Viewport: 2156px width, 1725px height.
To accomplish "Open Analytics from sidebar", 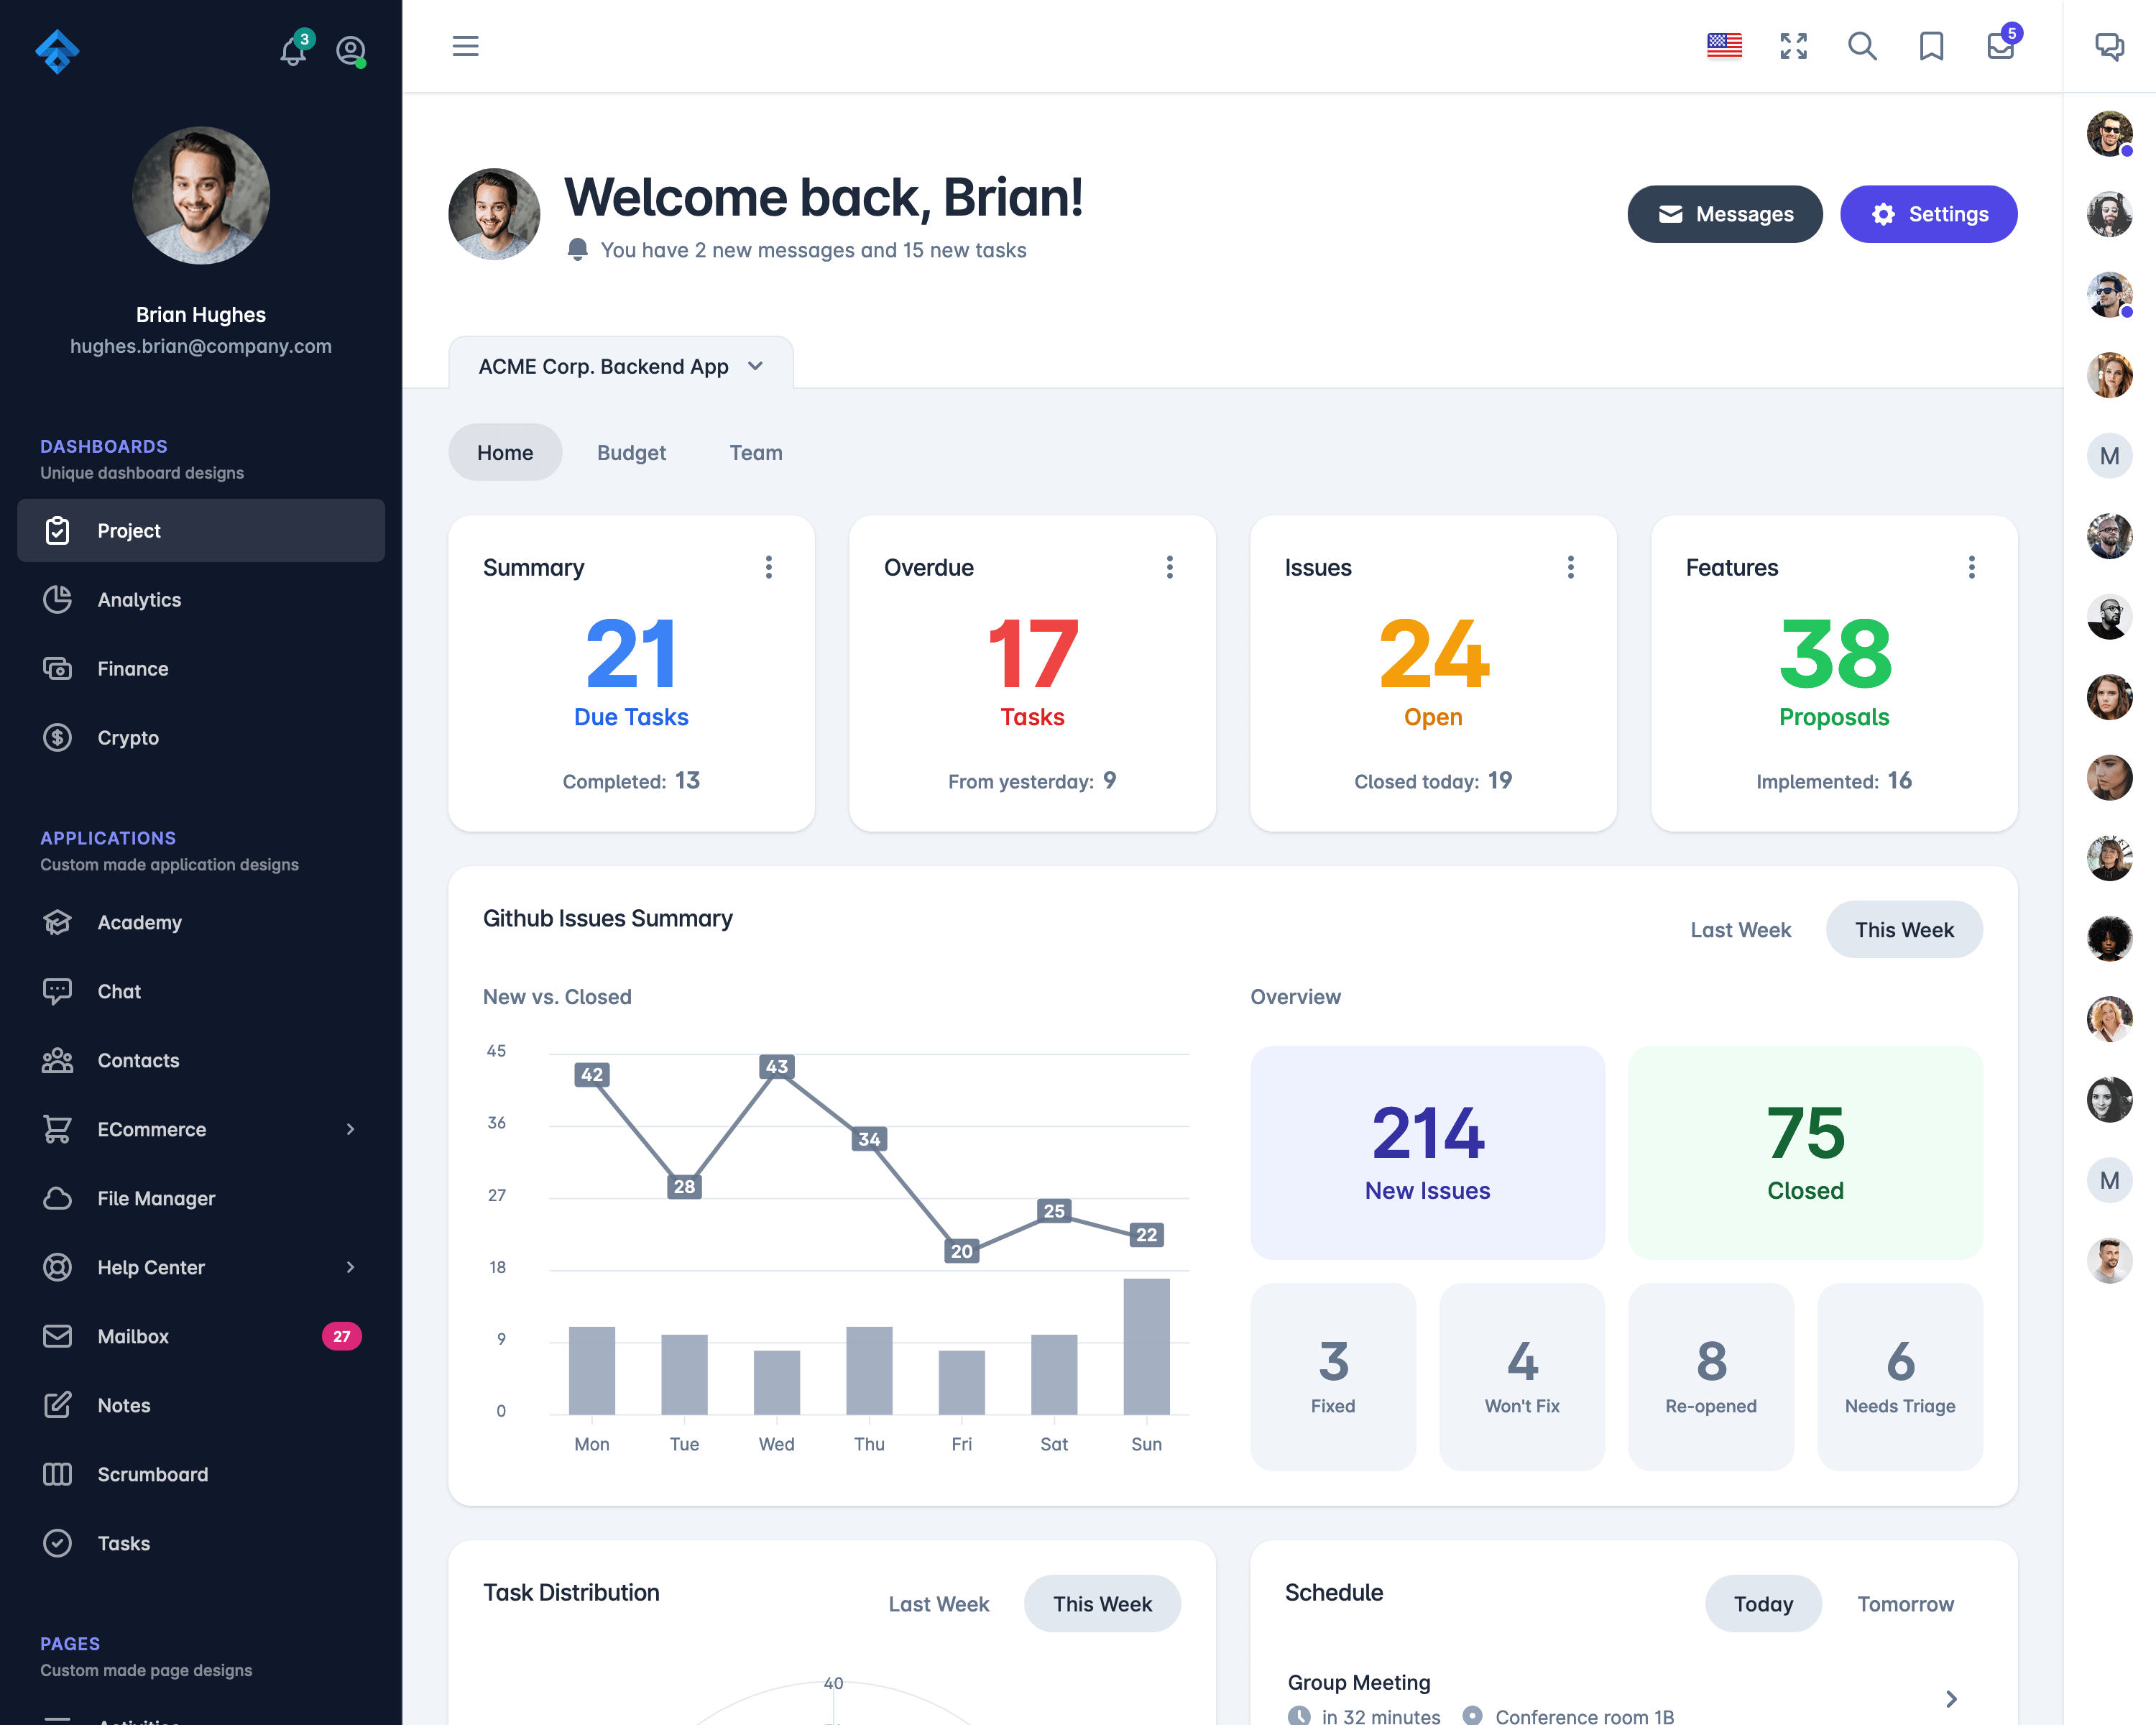I will (139, 599).
